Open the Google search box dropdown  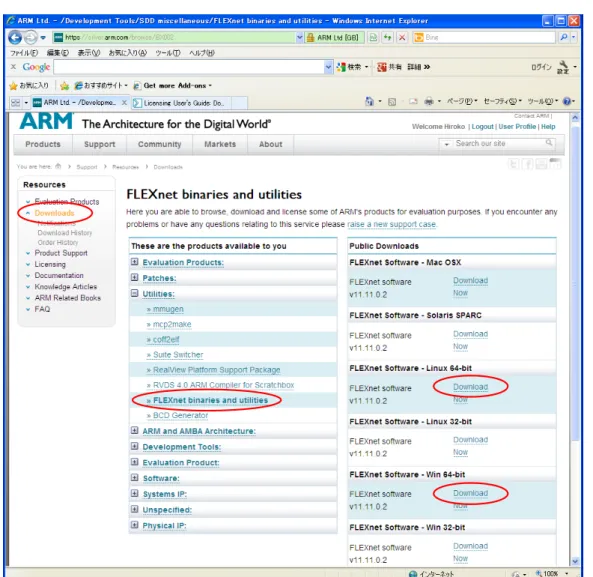(x=328, y=67)
